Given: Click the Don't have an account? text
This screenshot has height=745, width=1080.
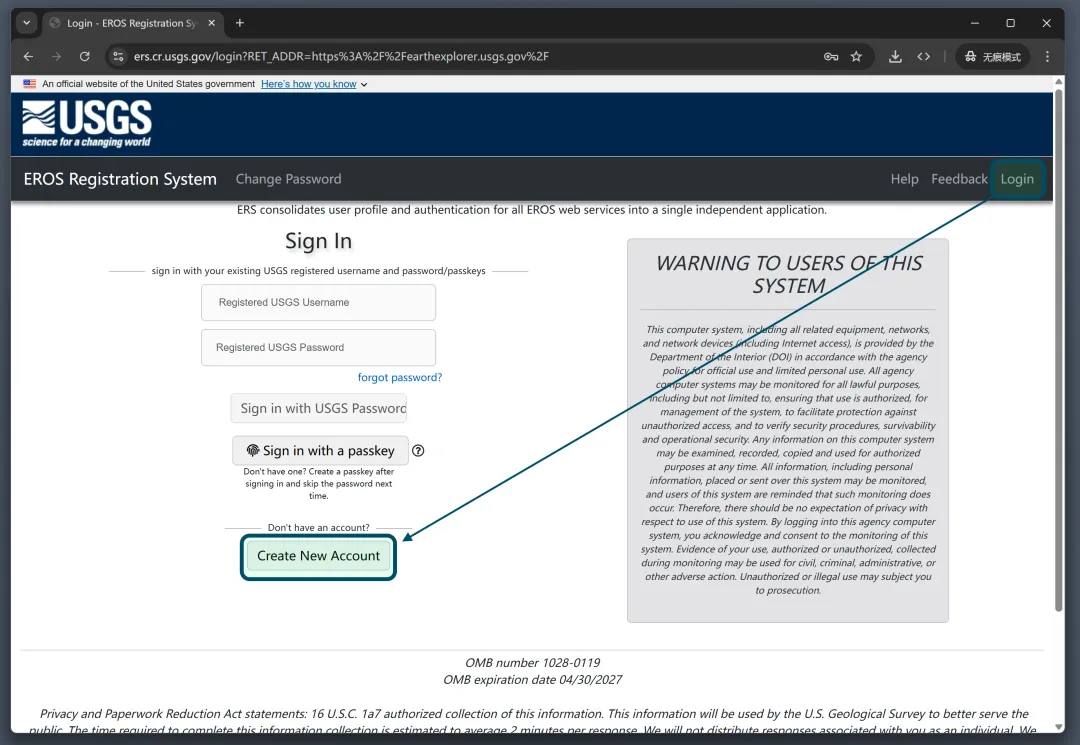Looking at the screenshot, I should pyautogui.click(x=318, y=527).
